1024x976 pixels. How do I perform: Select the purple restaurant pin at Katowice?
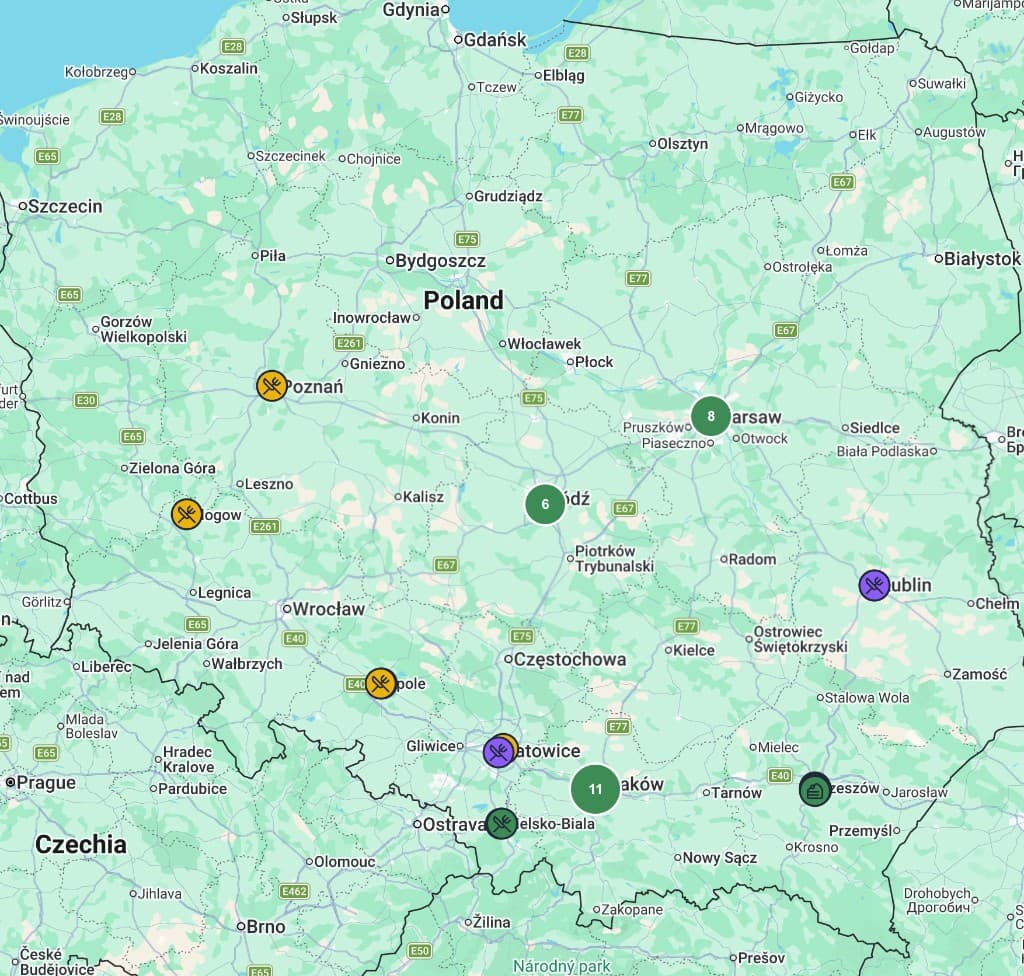point(498,752)
